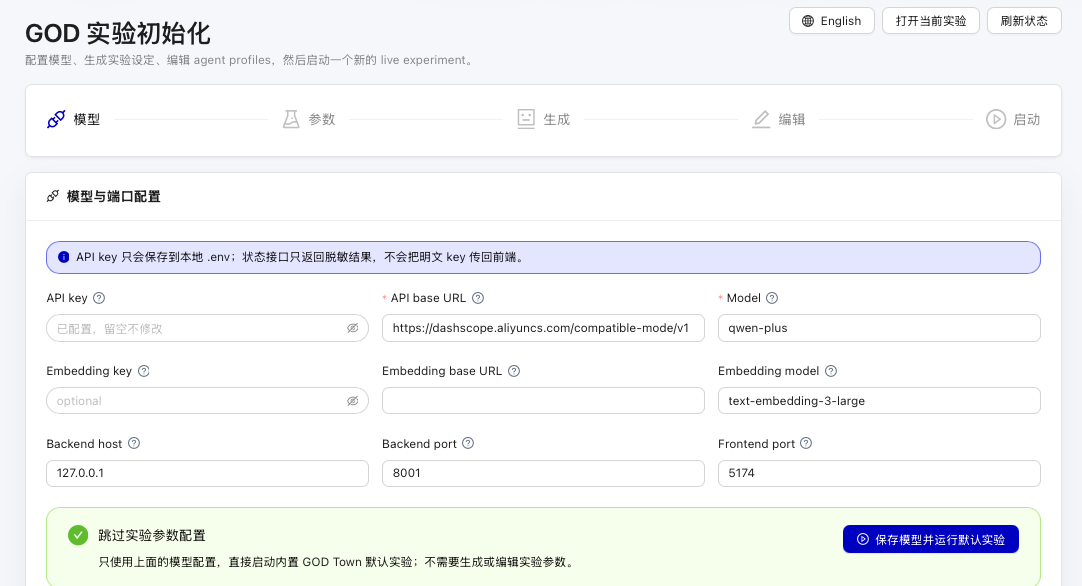Click the play-circle icon of 启动 step
The image size is (1082, 586).
coord(996,119)
